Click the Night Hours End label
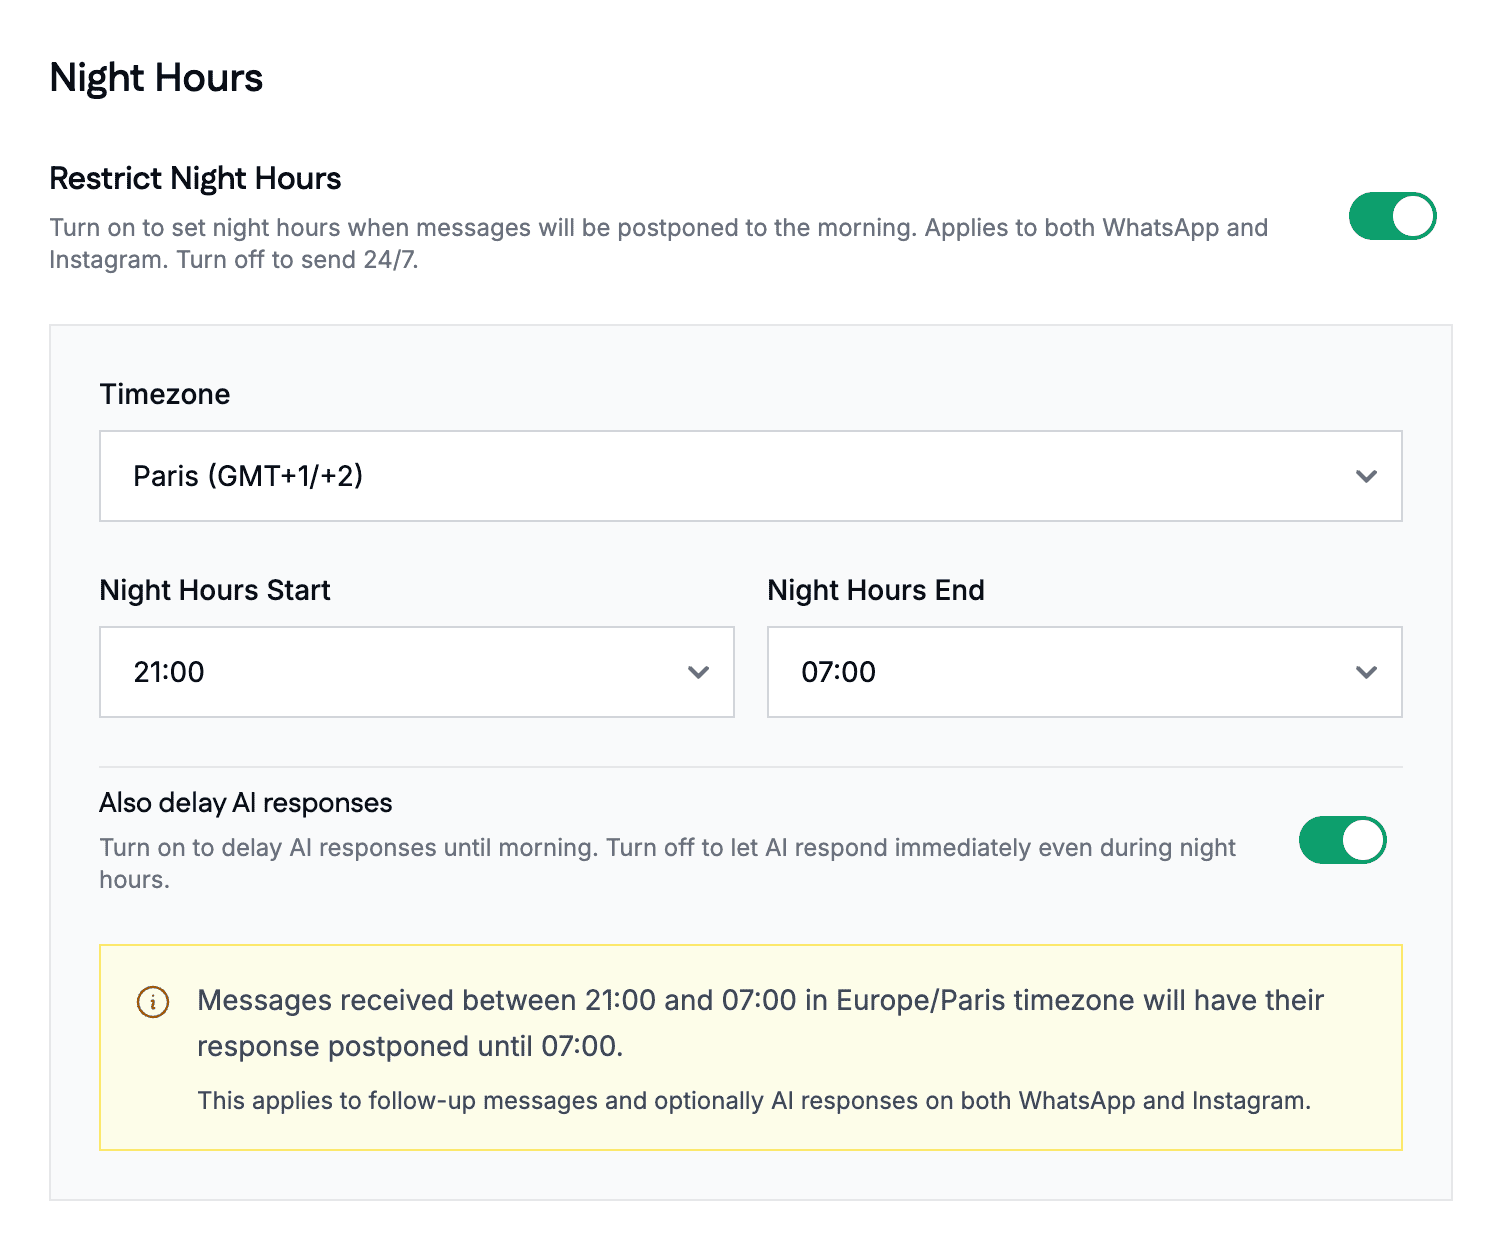Viewport: 1494px width, 1250px height. pyautogui.click(x=876, y=590)
